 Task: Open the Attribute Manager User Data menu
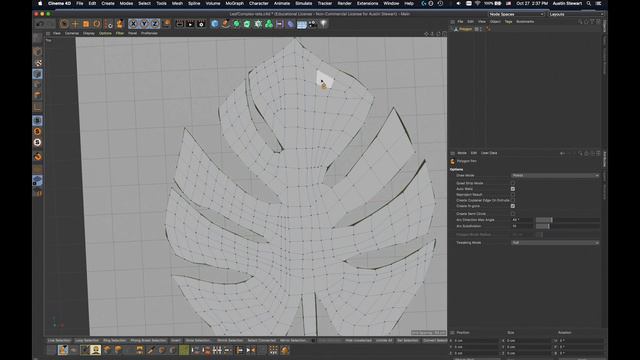coord(489,153)
